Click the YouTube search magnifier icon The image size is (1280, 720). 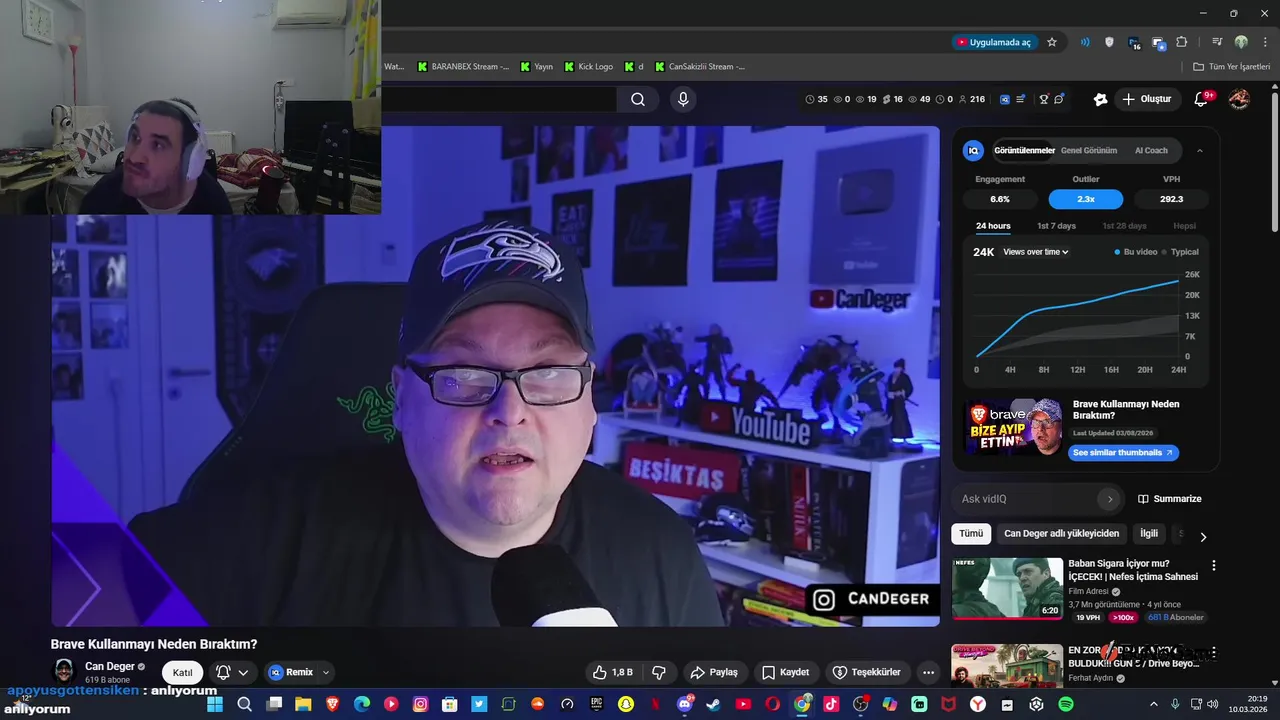(x=638, y=99)
